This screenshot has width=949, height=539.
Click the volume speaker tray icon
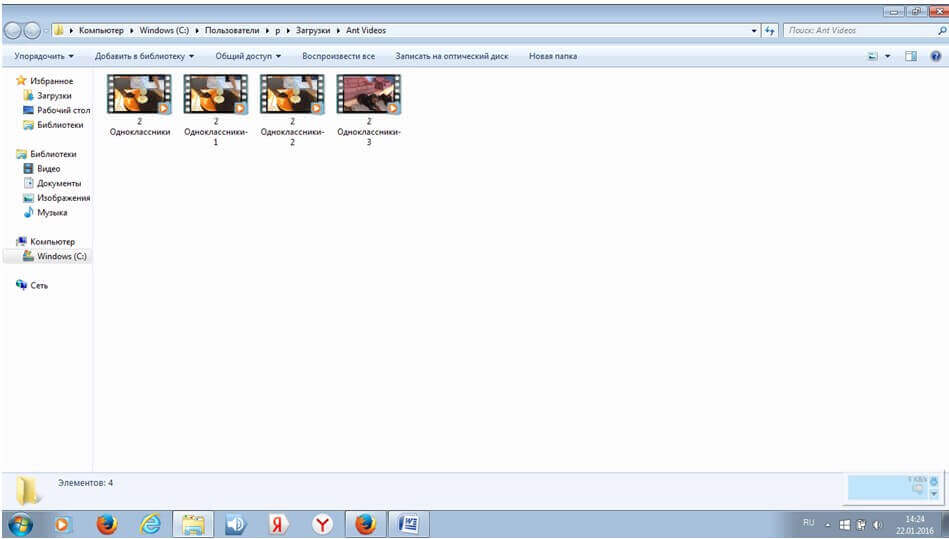click(877, 525)
